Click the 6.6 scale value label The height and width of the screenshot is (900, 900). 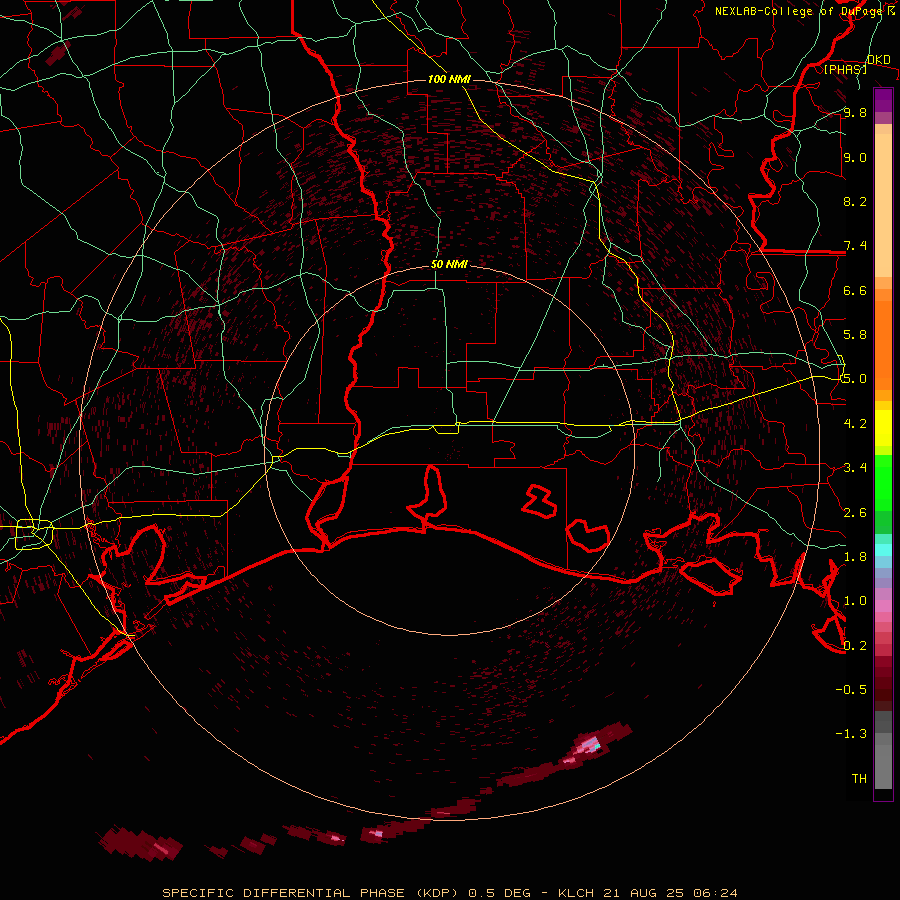coord(855,290)
